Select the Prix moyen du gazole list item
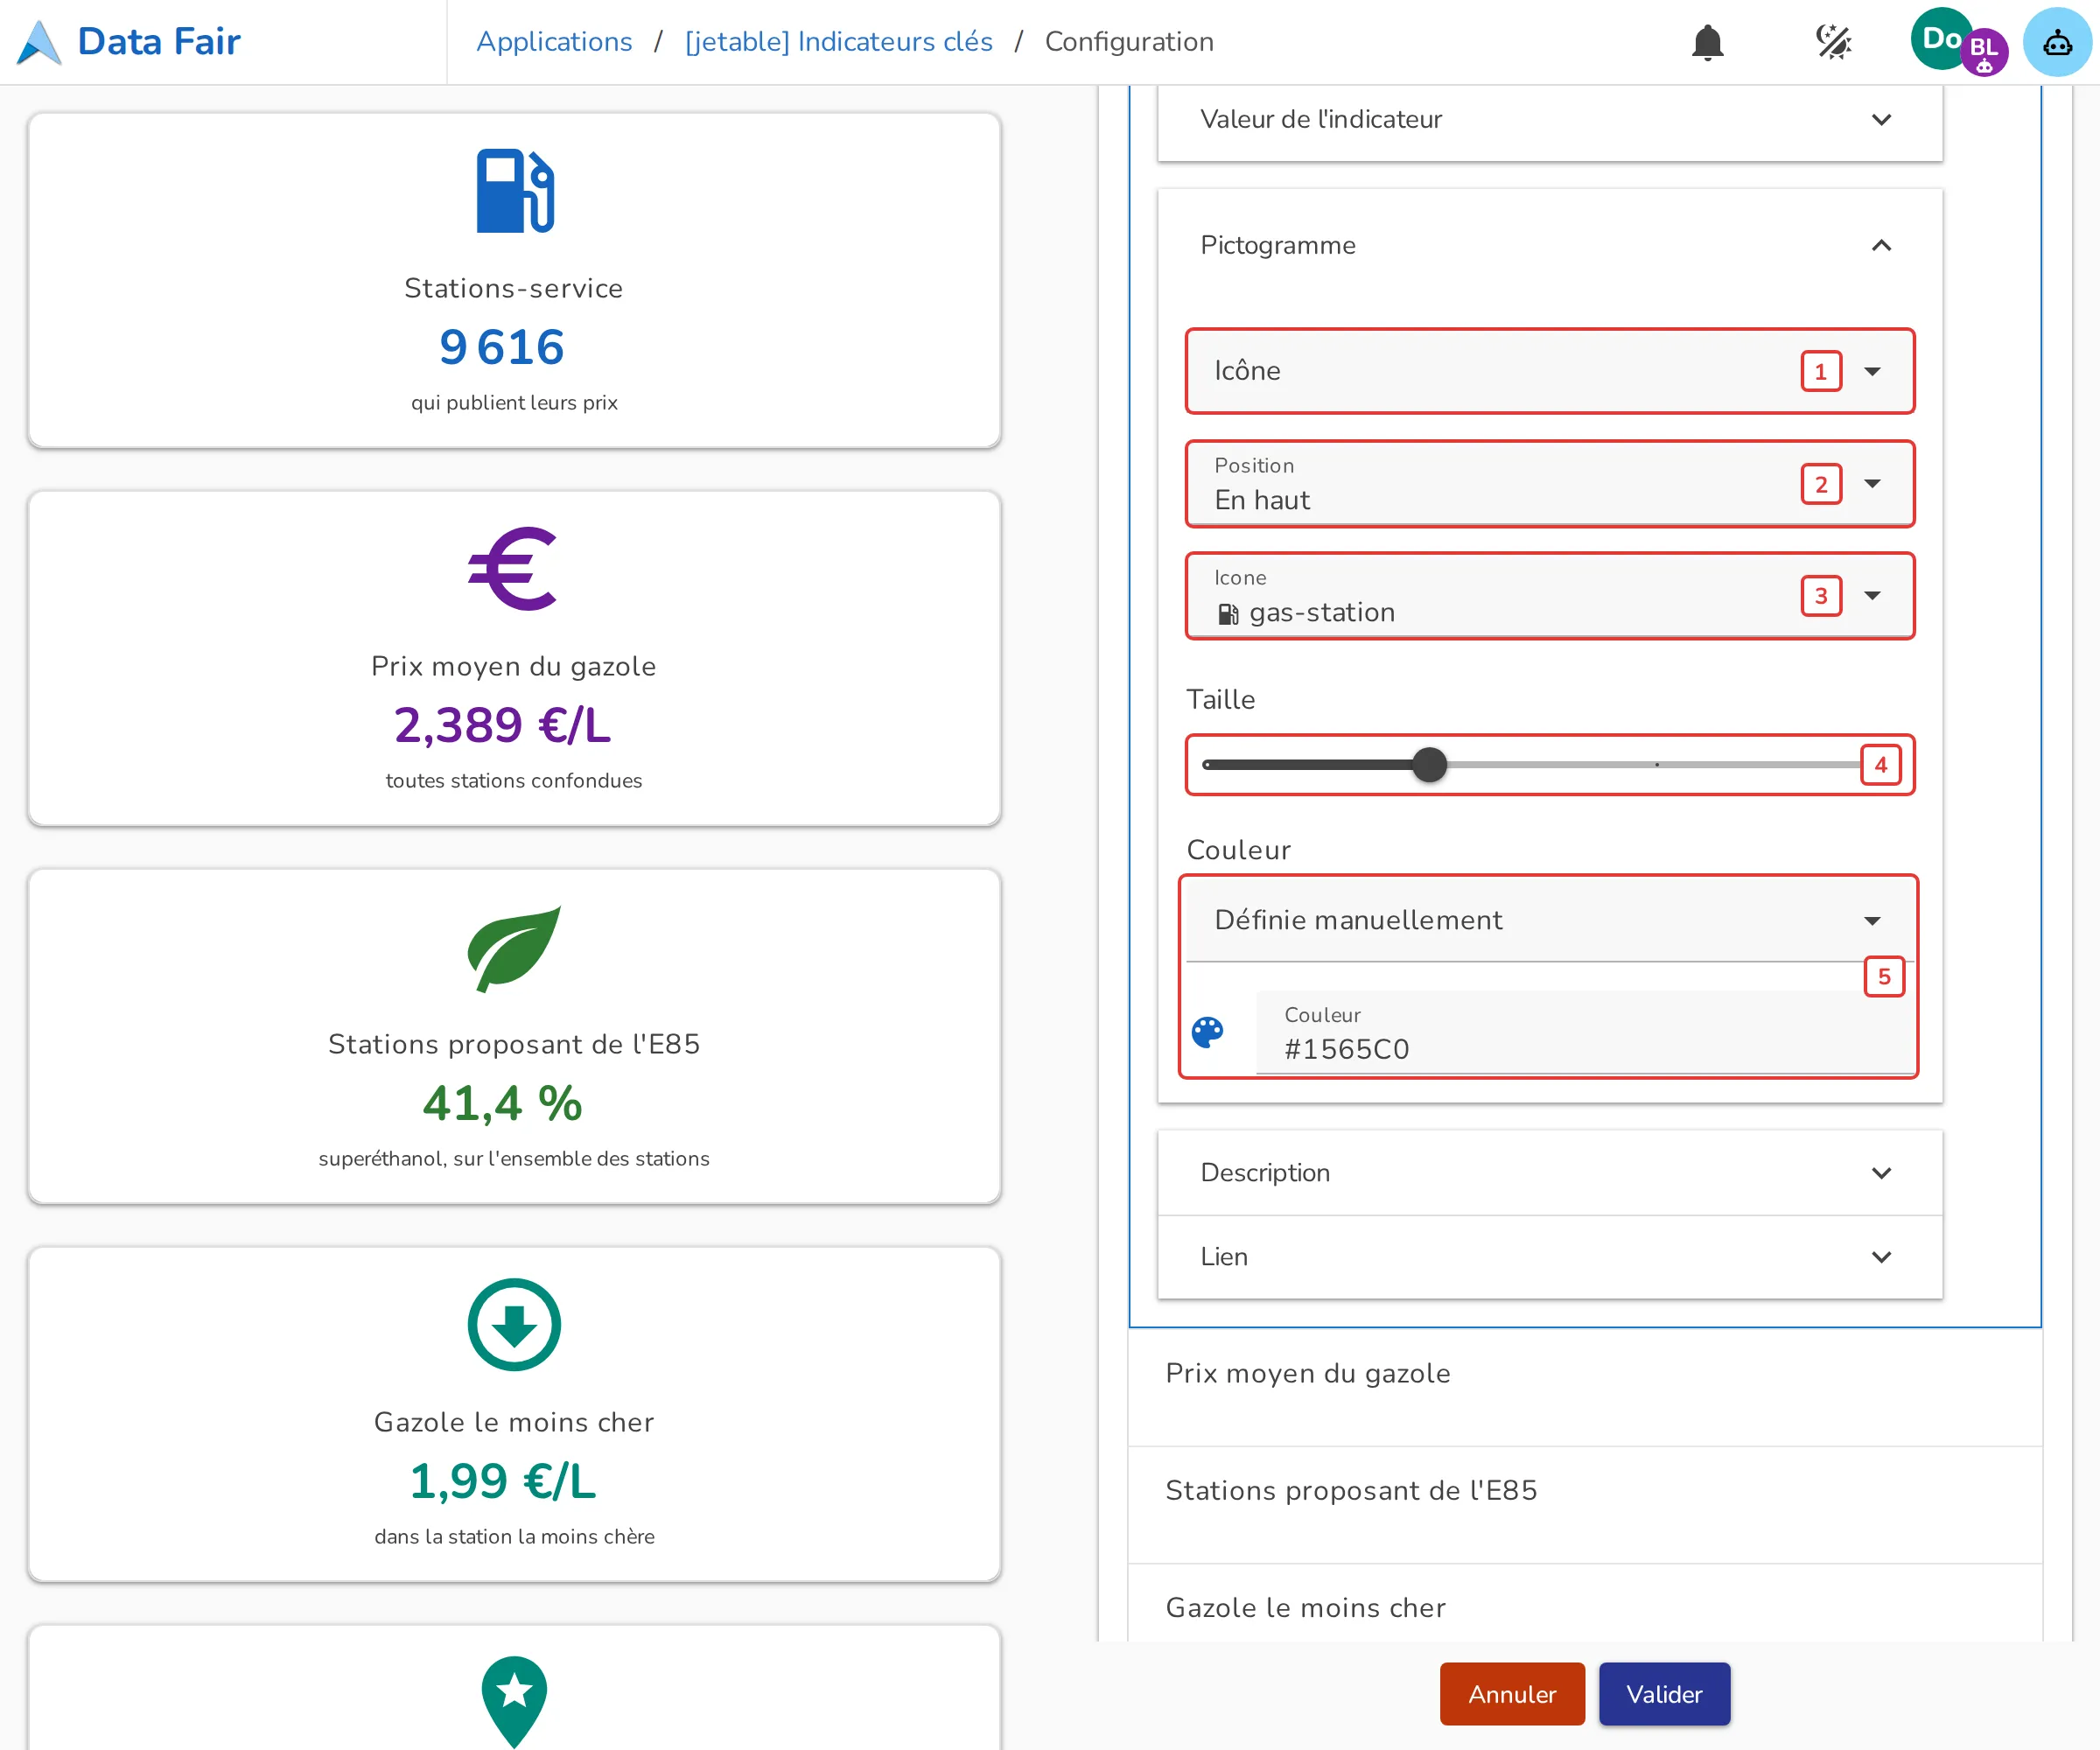 (1584, 1387)
